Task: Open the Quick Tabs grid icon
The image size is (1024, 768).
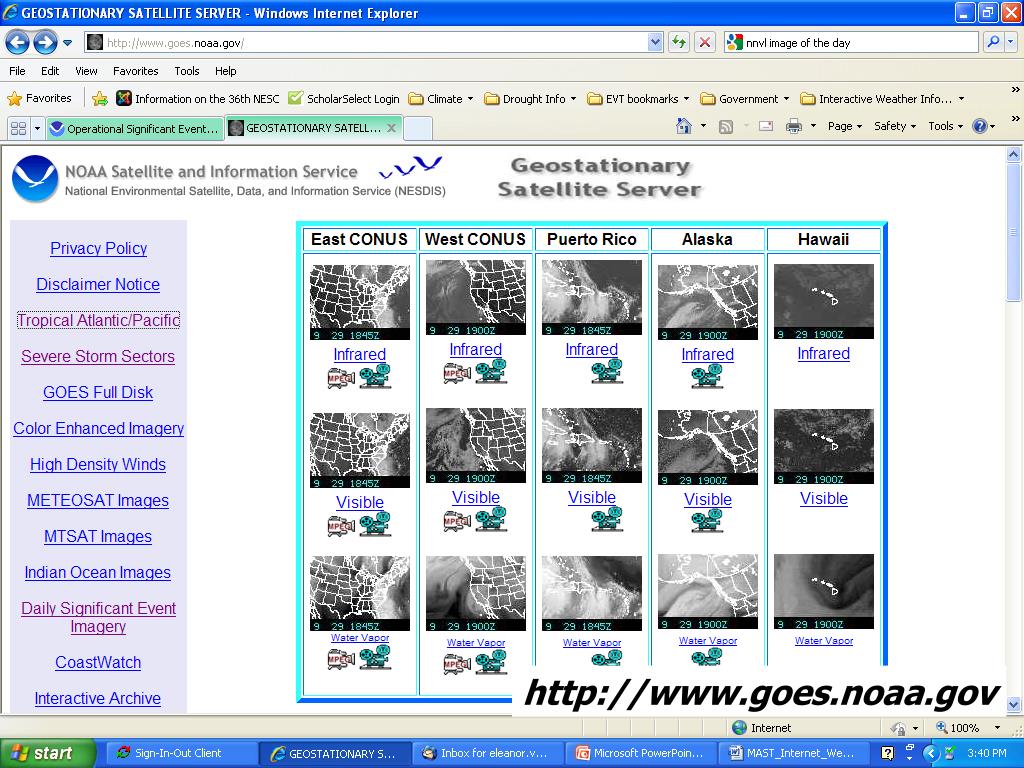Action: point(19,128)
